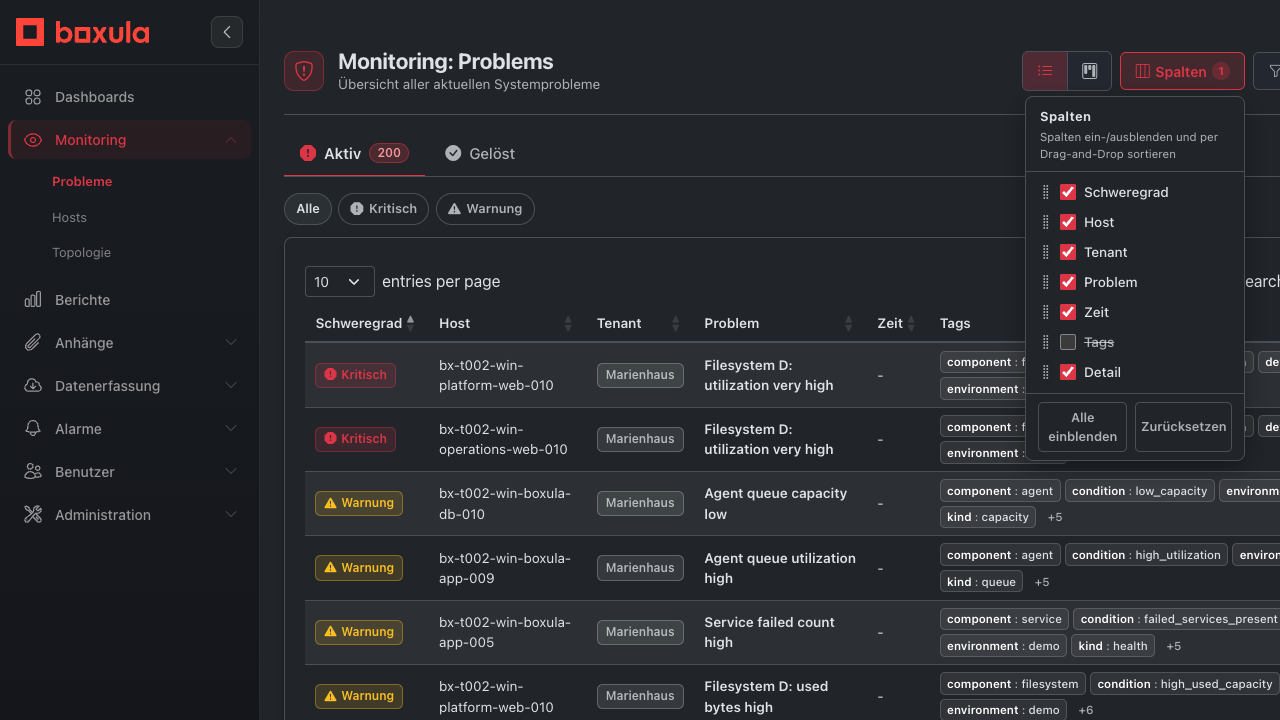The image size is (1280, 720).
Task: Click the Zurücksetzen button
Action: click(x=1183, y=427)
